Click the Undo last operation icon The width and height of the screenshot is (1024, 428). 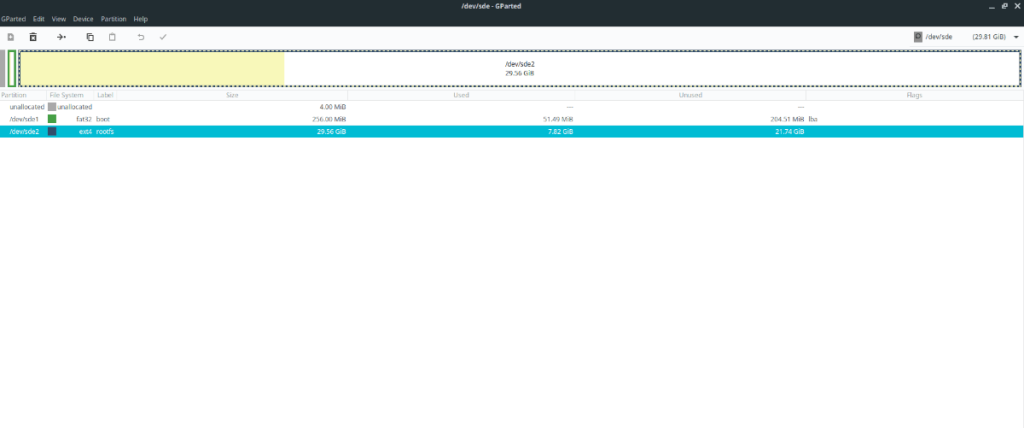click(141, 37)
